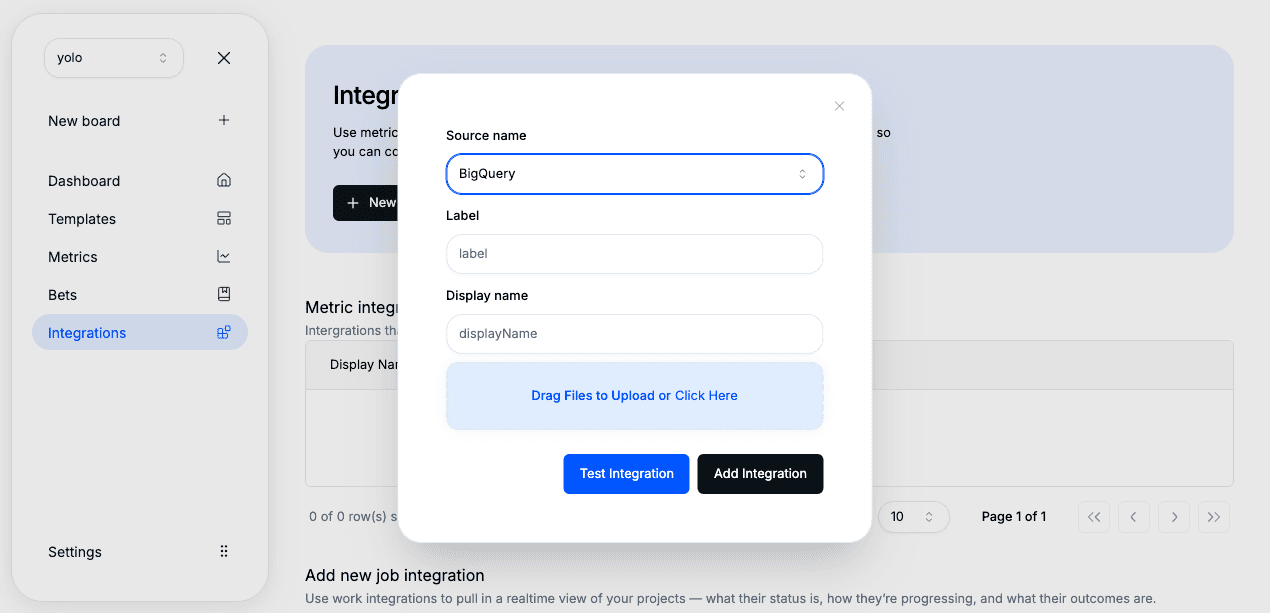Viewport: 1270px width, 613px height.
Task: Go to the Metrics page
Action: (73, 257)
